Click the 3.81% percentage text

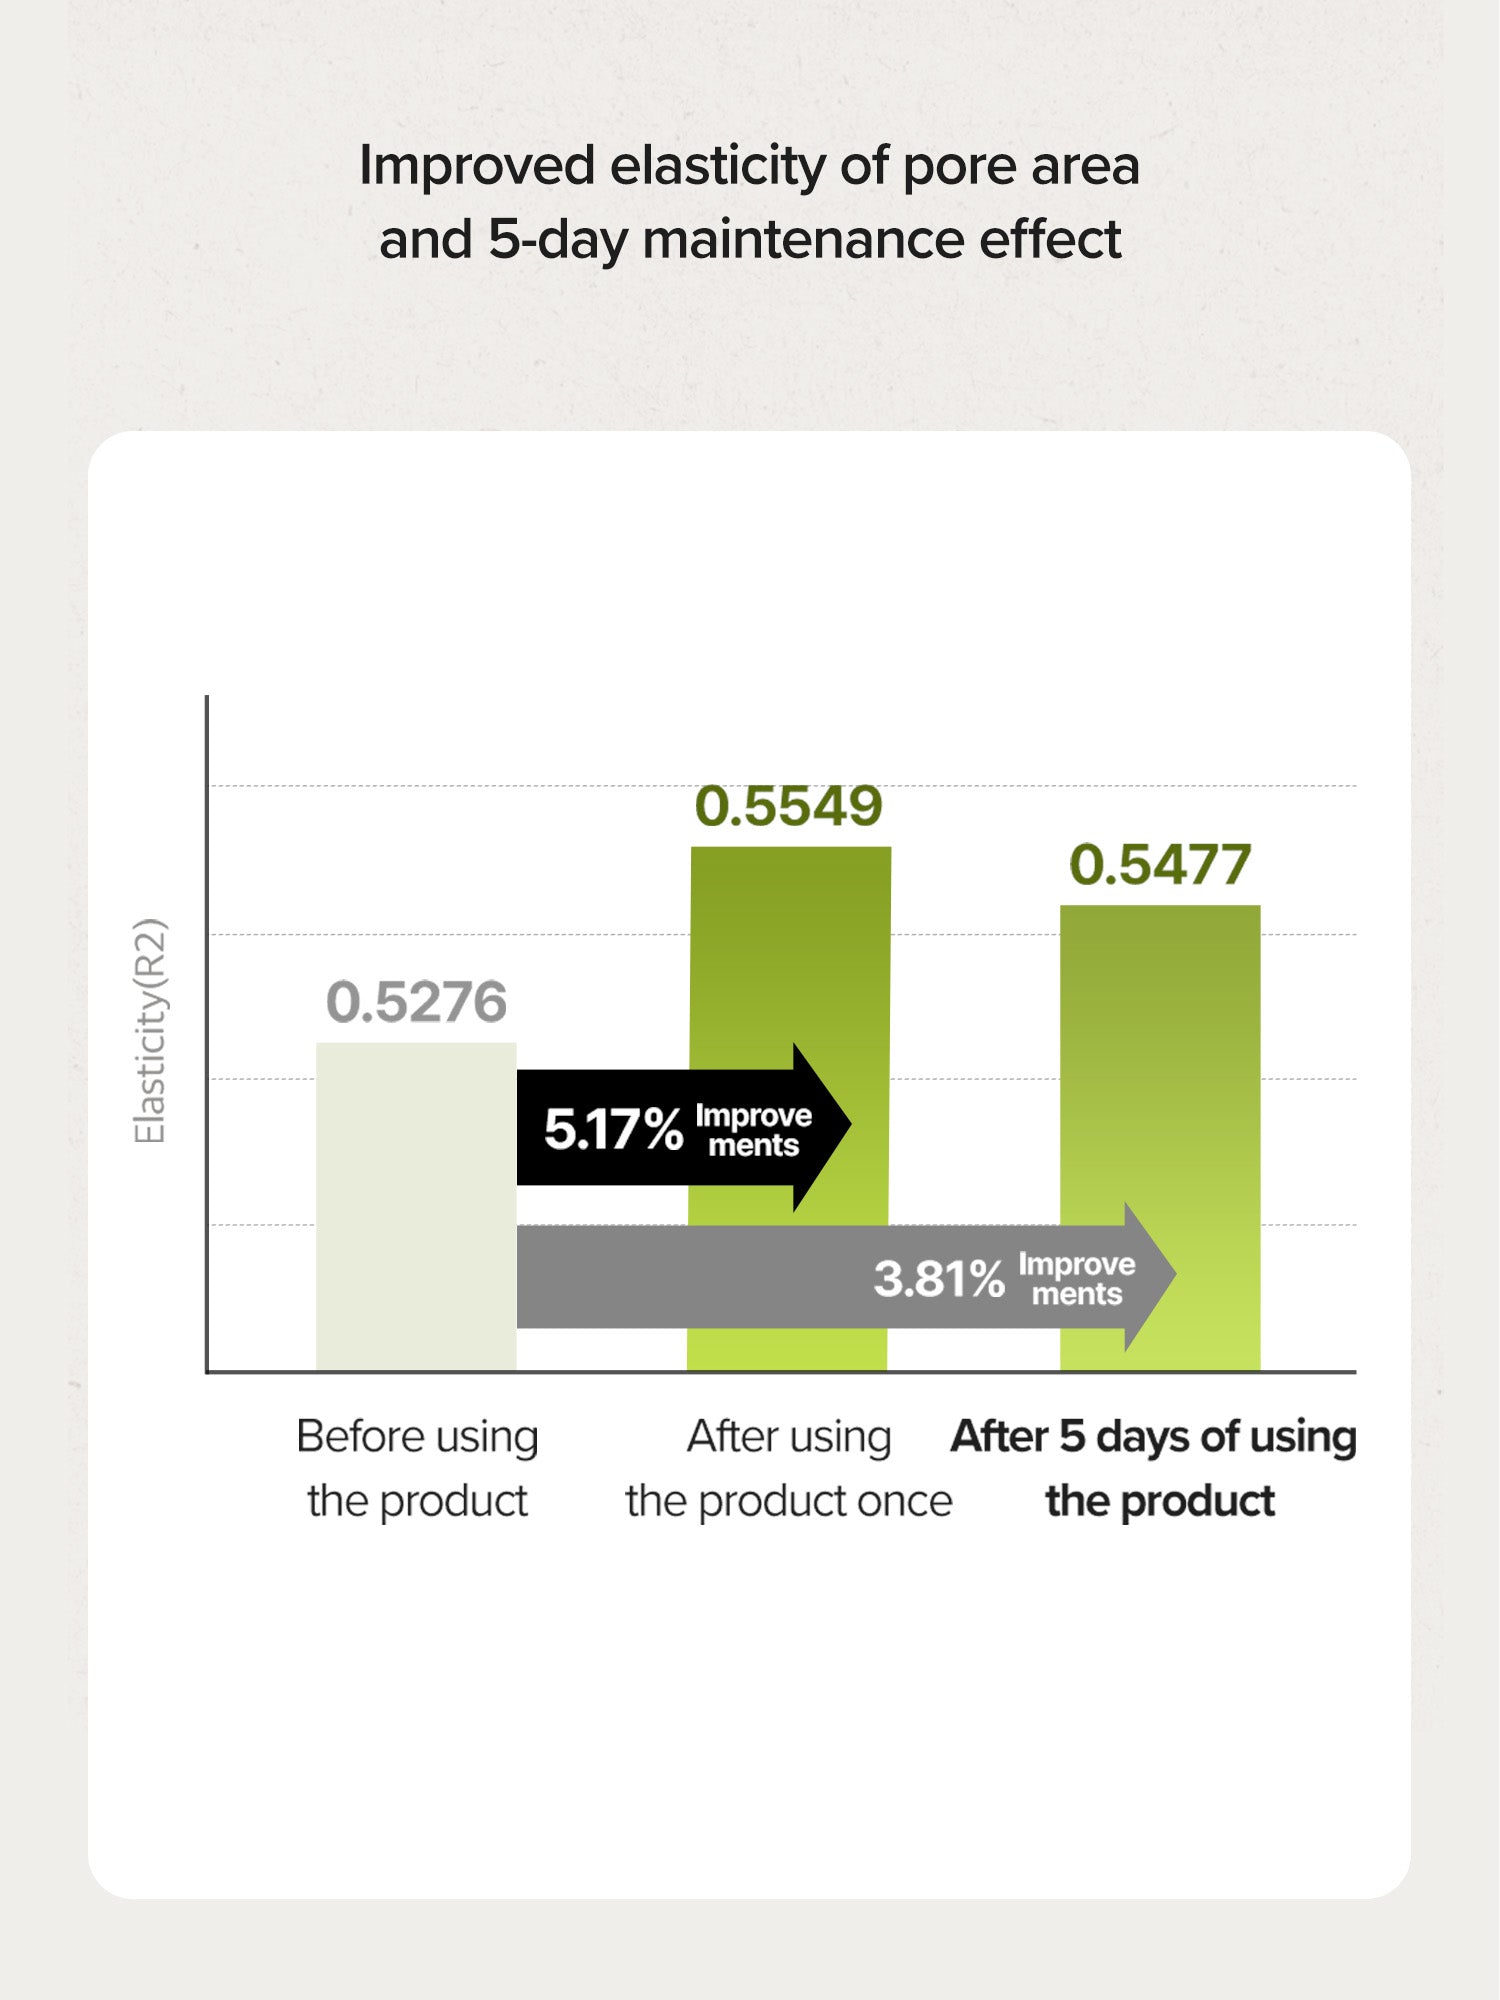939,1279
